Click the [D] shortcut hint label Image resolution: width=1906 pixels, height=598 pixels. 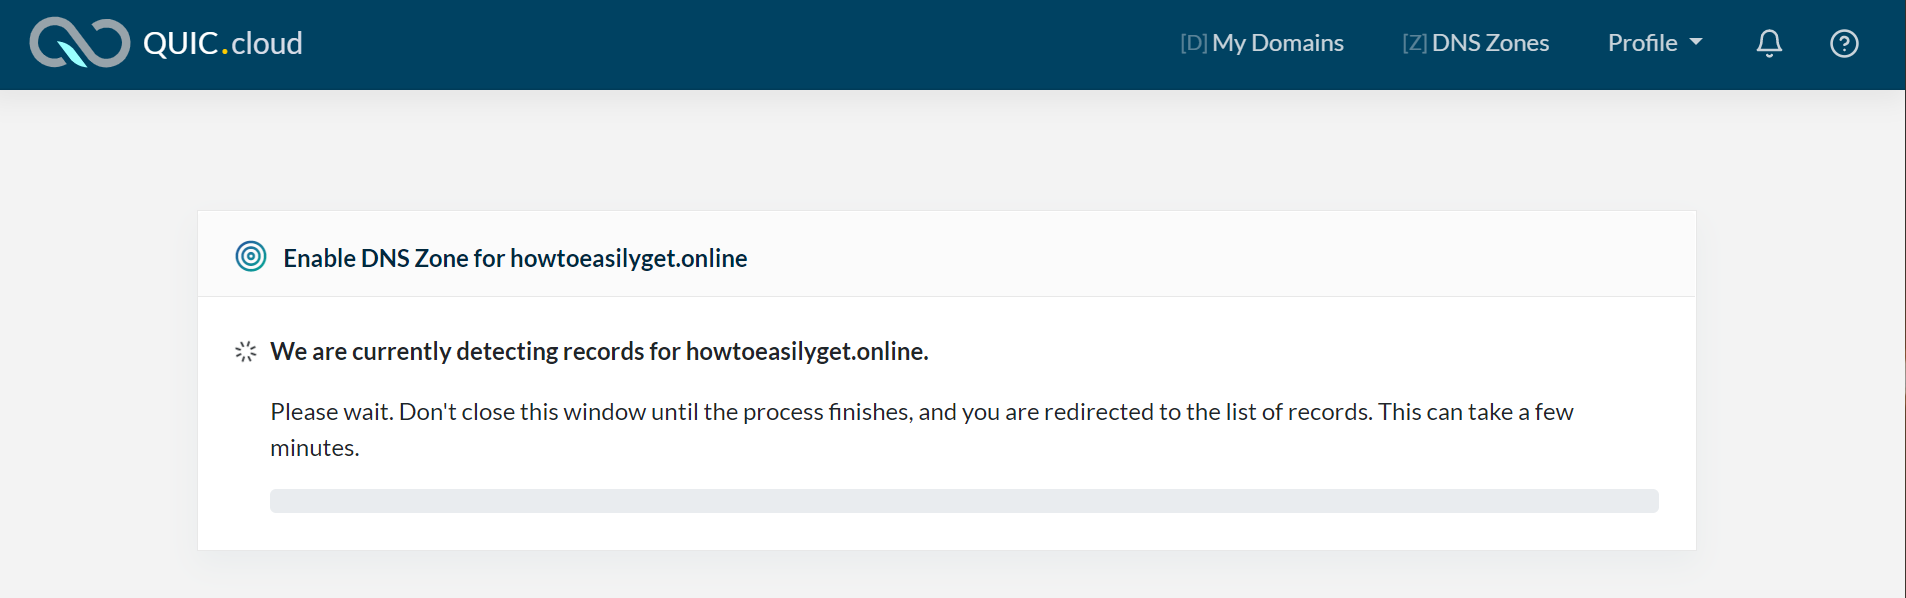coord(1193,43)
